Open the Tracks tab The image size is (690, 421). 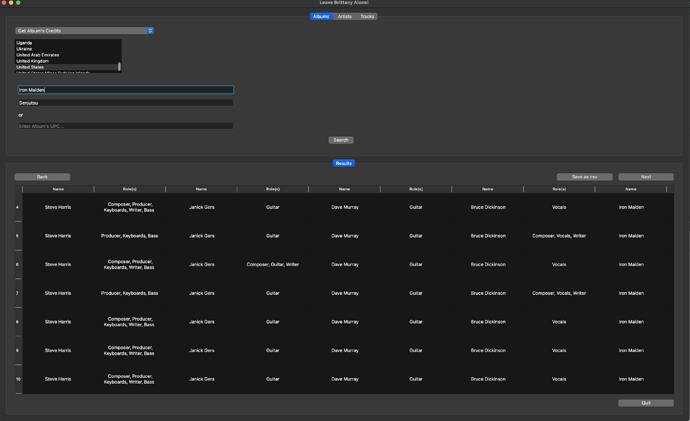point(367,17)
